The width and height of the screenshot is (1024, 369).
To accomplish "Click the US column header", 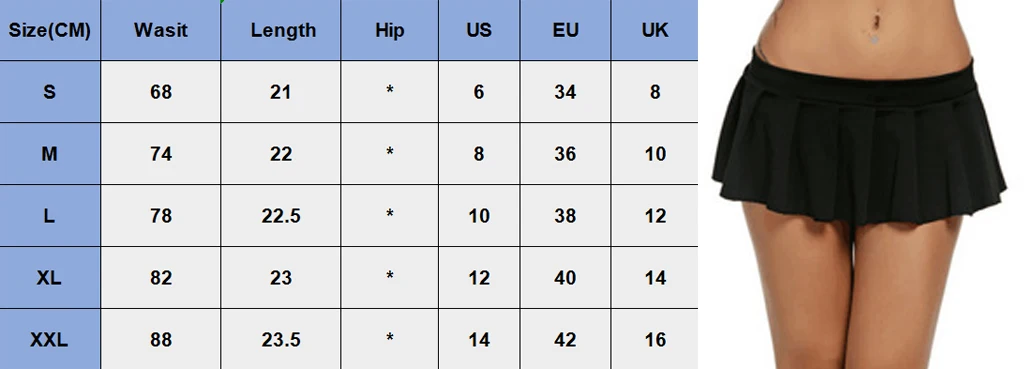I will pos(479,30).
